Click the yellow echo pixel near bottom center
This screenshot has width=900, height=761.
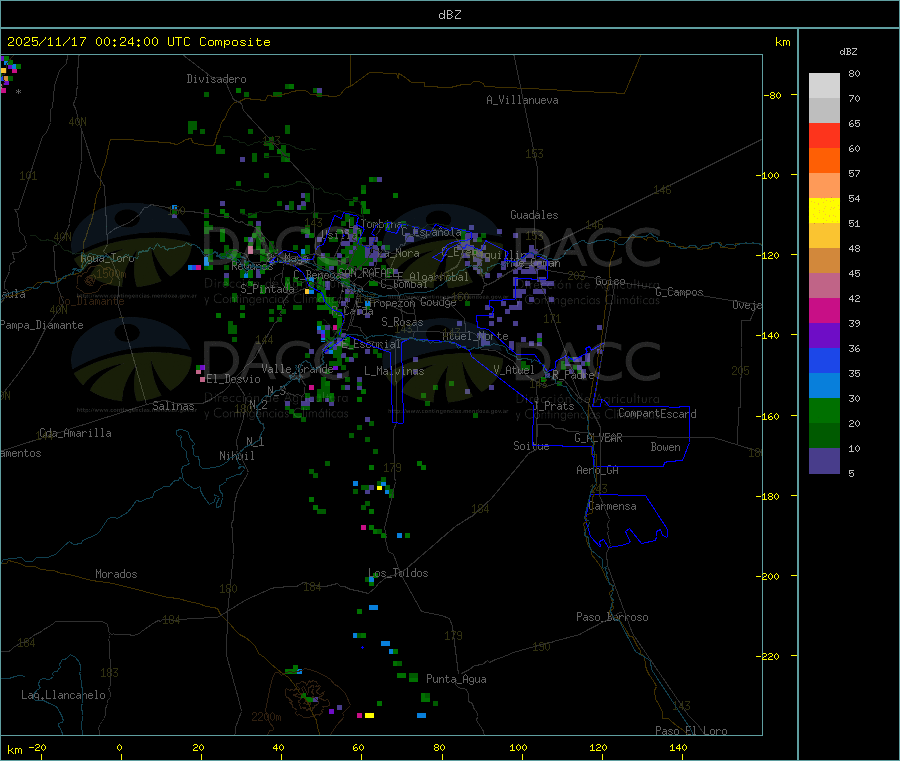[x=369, y=716]
